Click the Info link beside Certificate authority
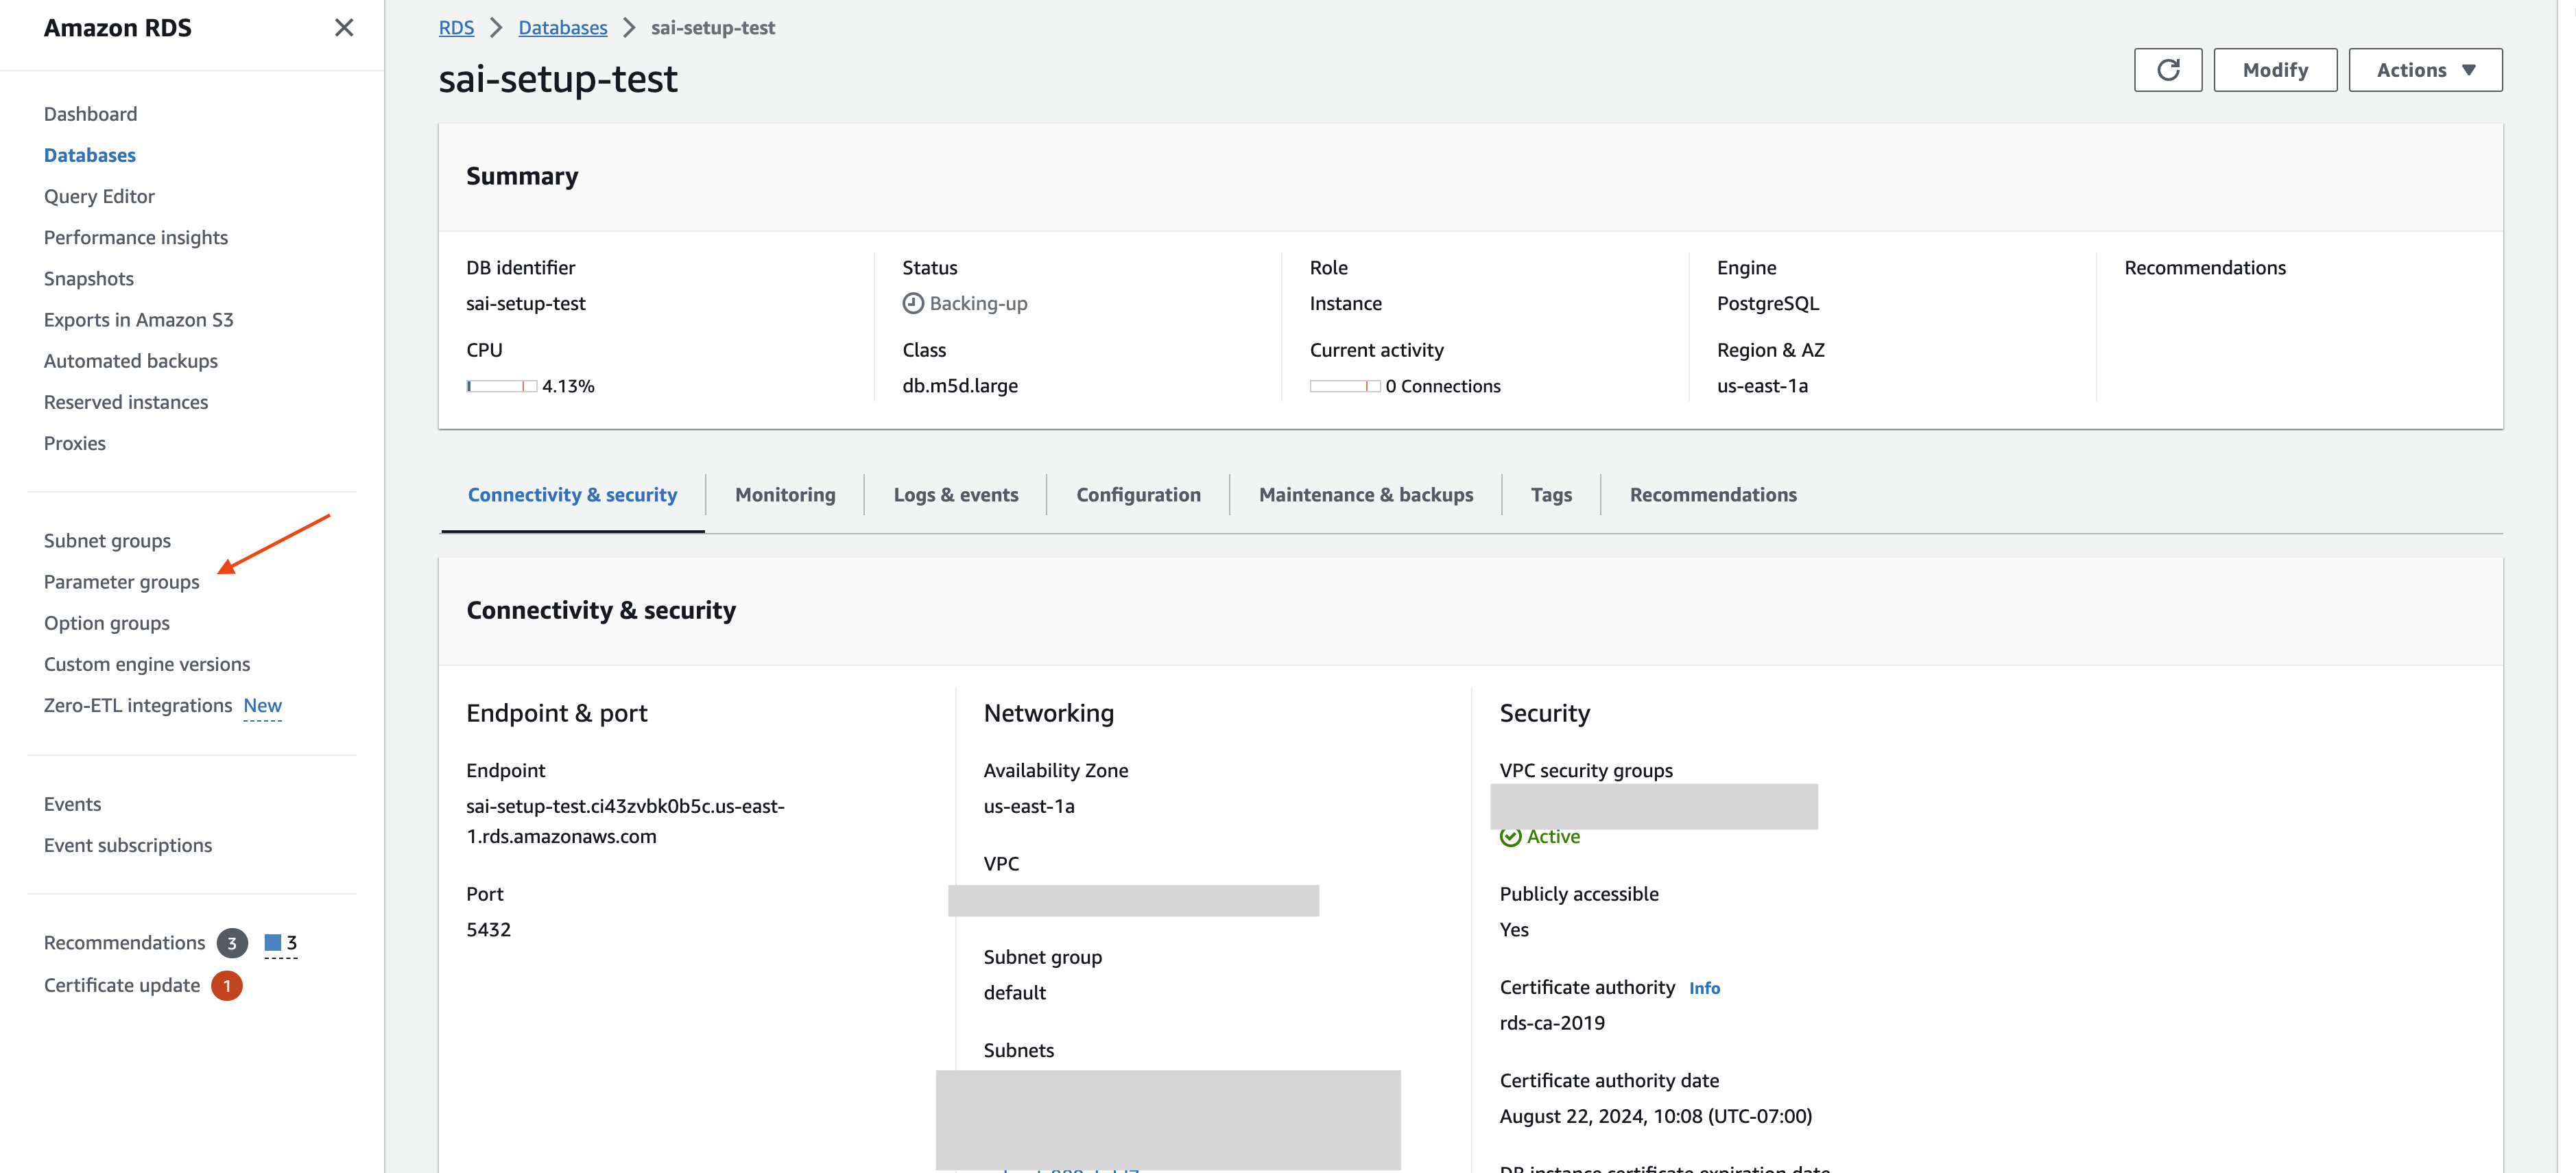The width and height of the screenshot is (2576, 1173). coord(1704,988)
